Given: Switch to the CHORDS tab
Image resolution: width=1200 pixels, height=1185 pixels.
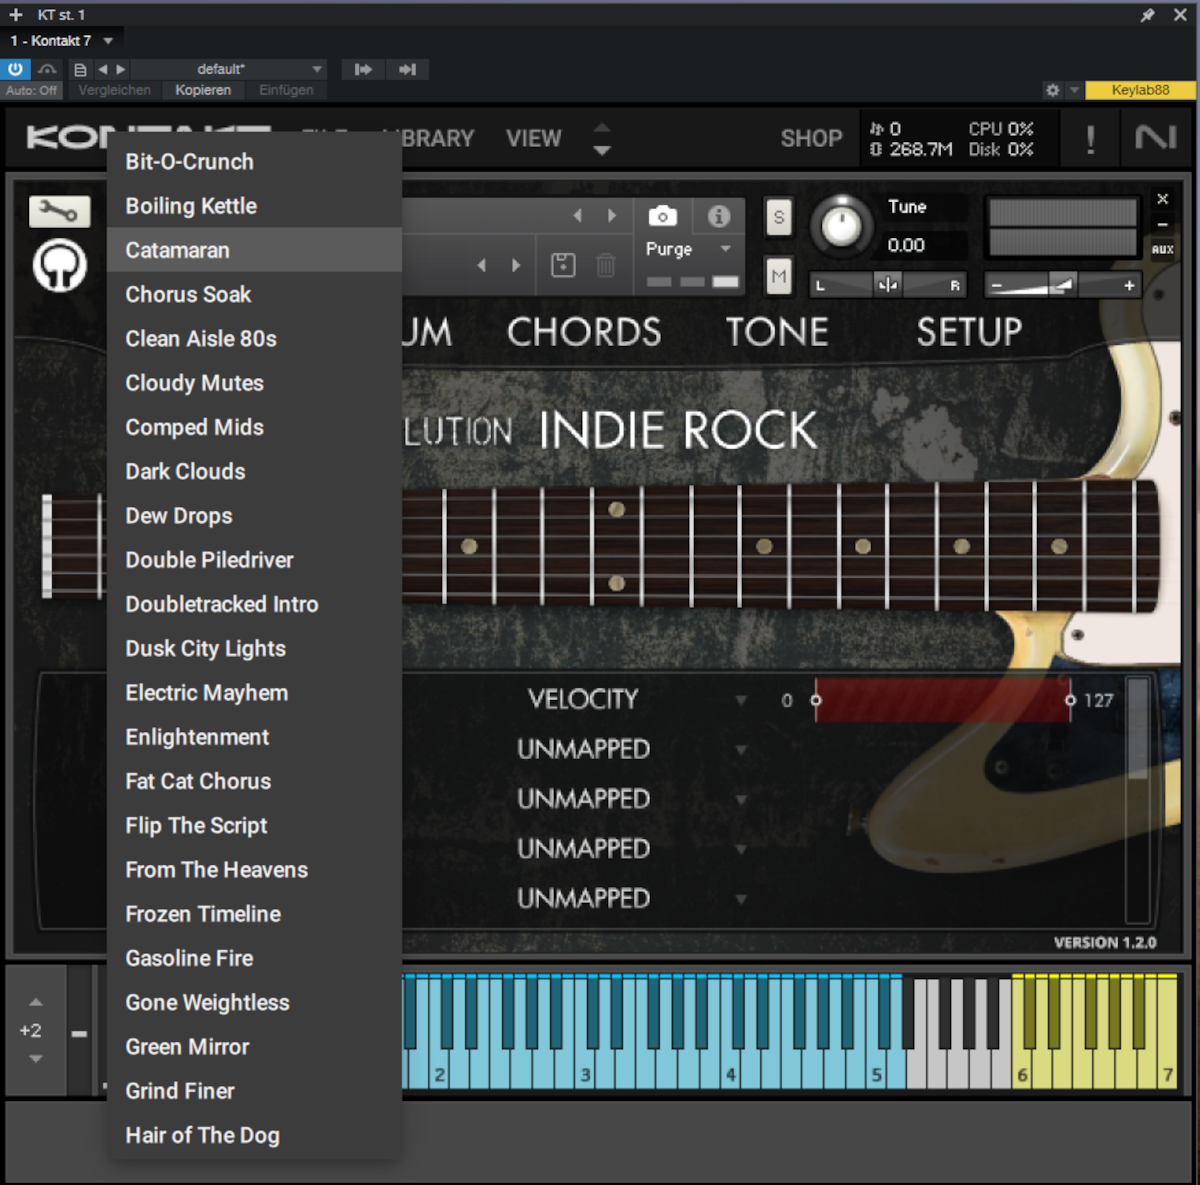Looking at the screenshot, I should coord(584,332).
